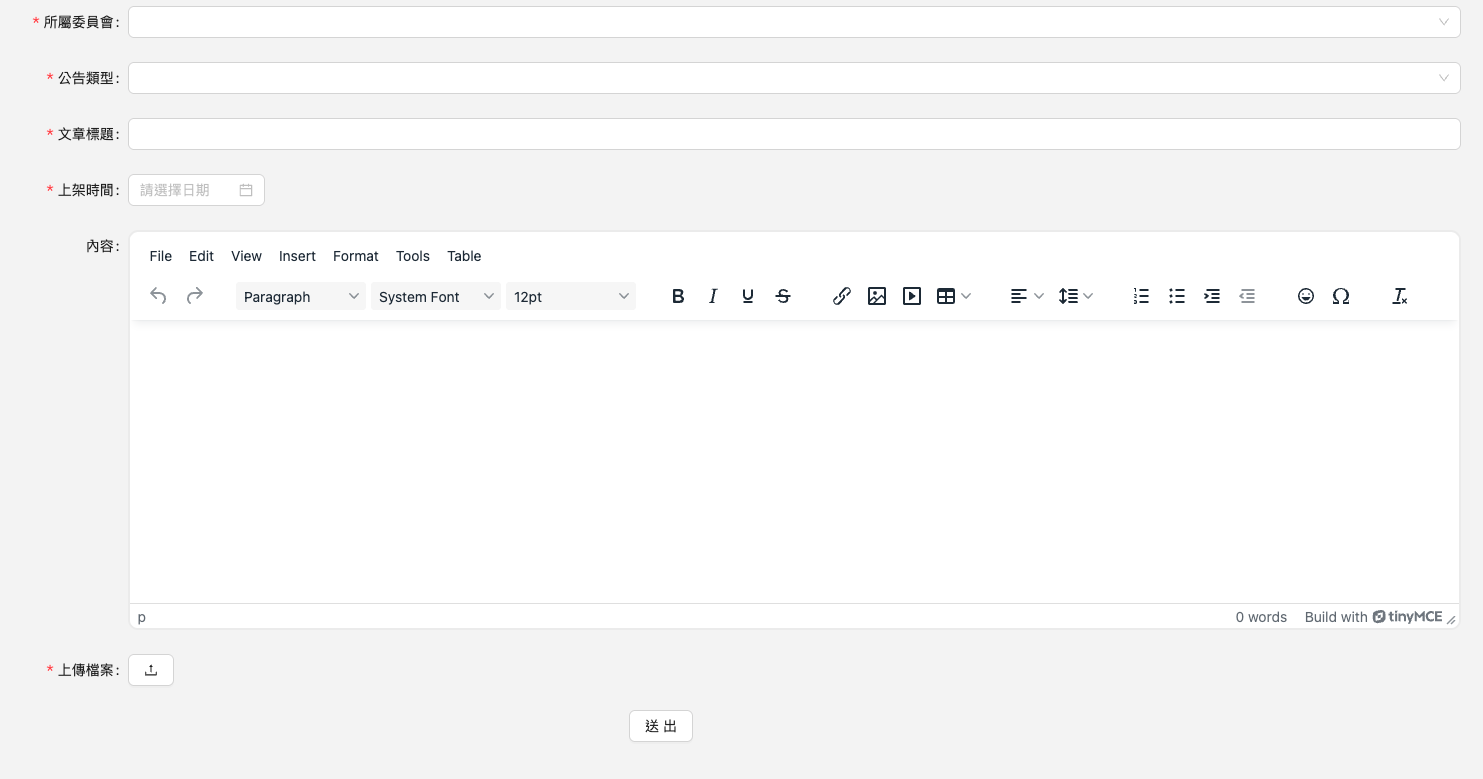
Task: Click the undo arrow
Action: tap(158, 296)
